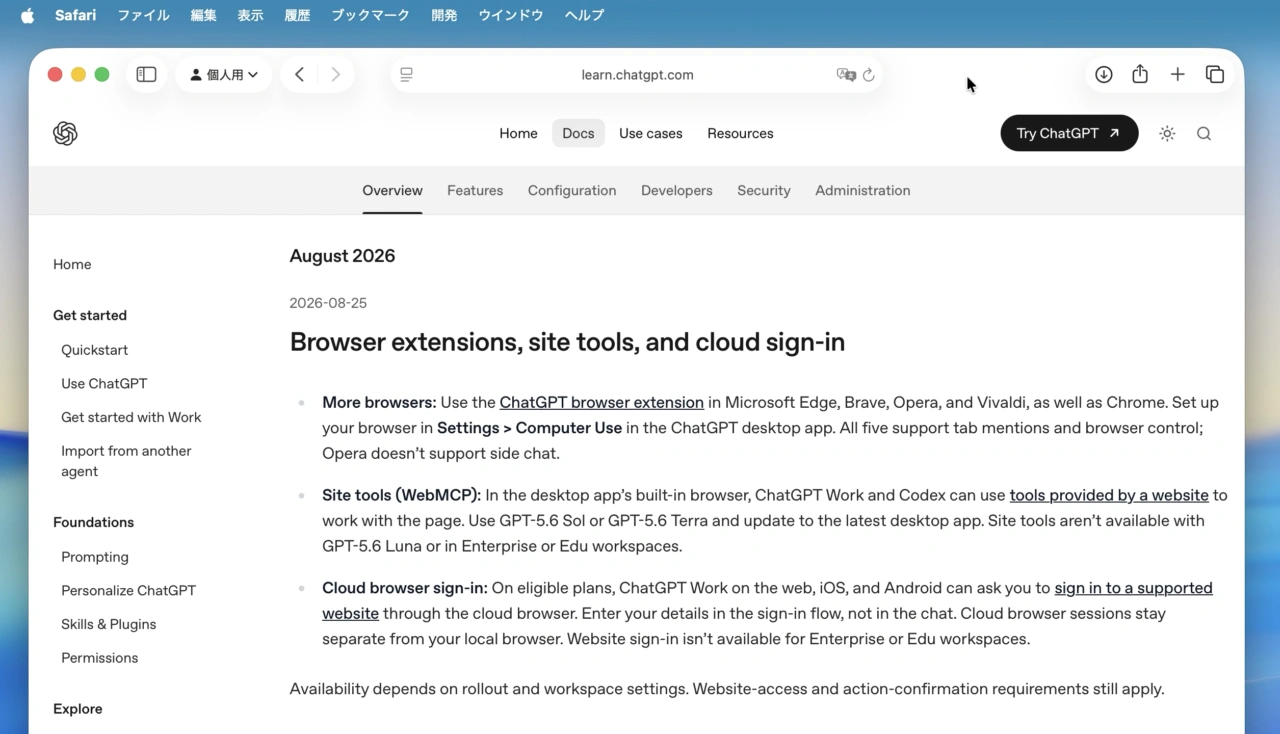1280x734 pixels.
Task: Open the Apple menu
Action: pos(27,15)
